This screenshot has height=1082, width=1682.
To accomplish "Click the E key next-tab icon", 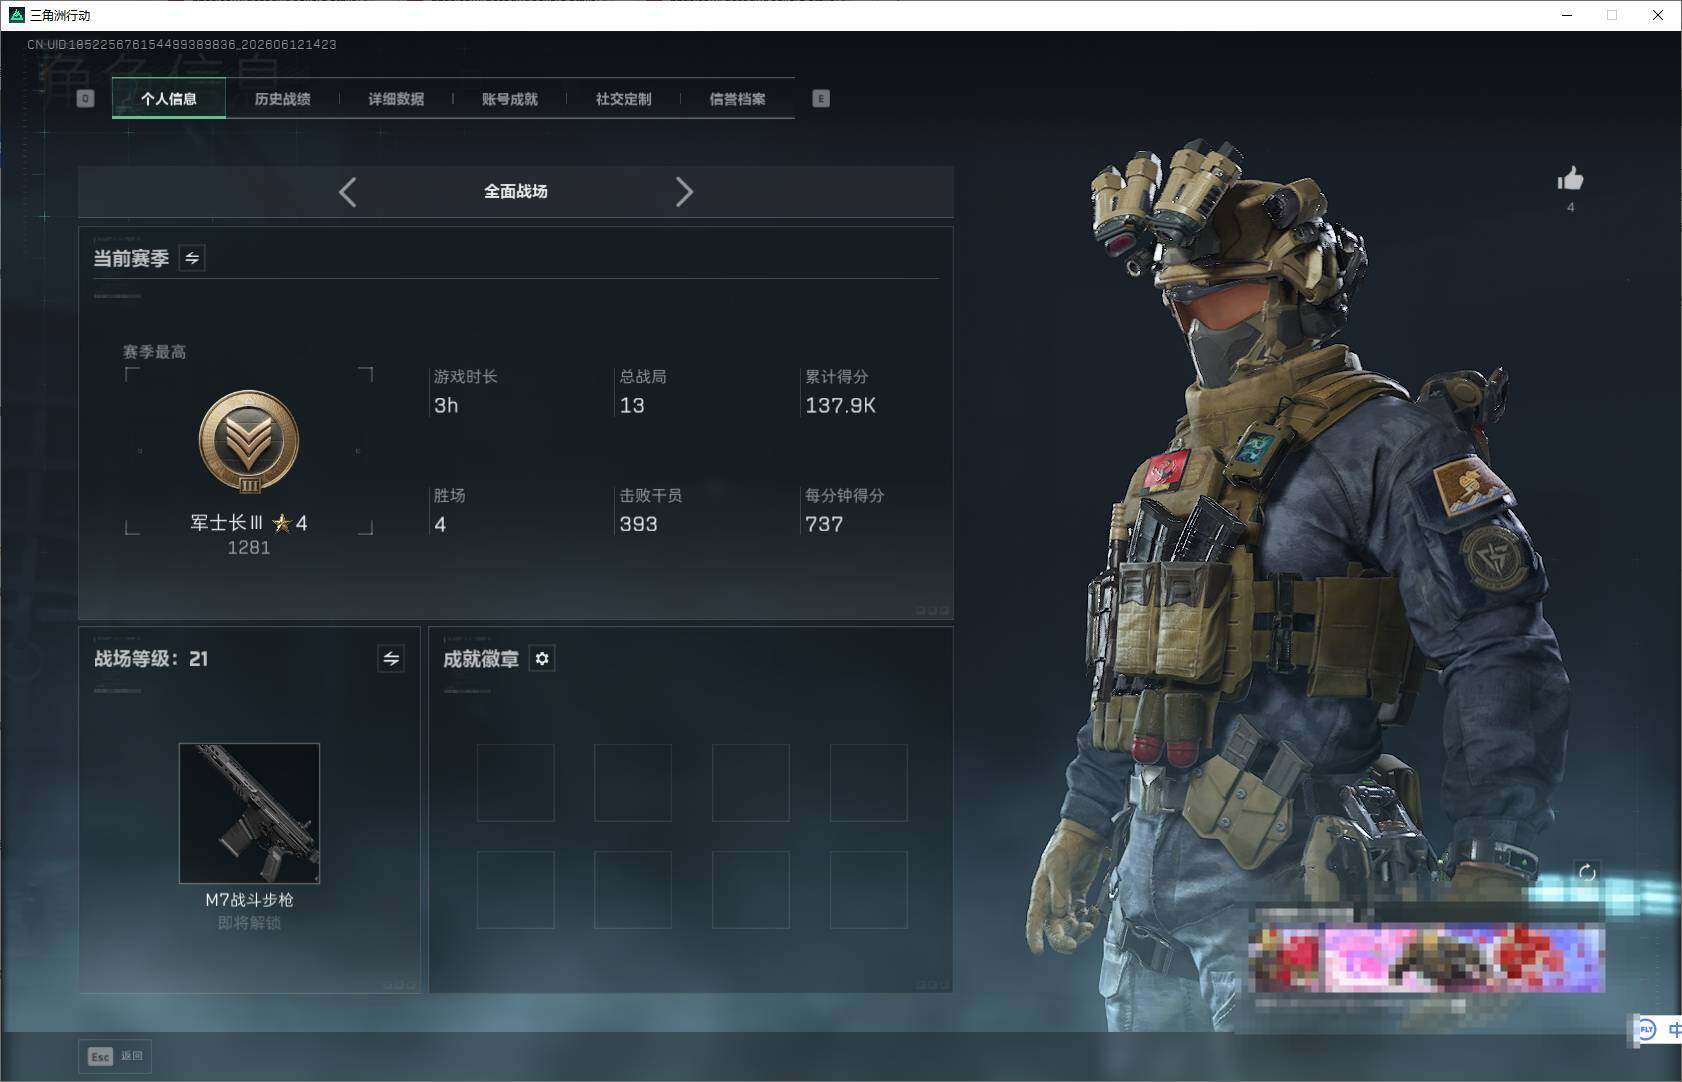I will [821, 98].
